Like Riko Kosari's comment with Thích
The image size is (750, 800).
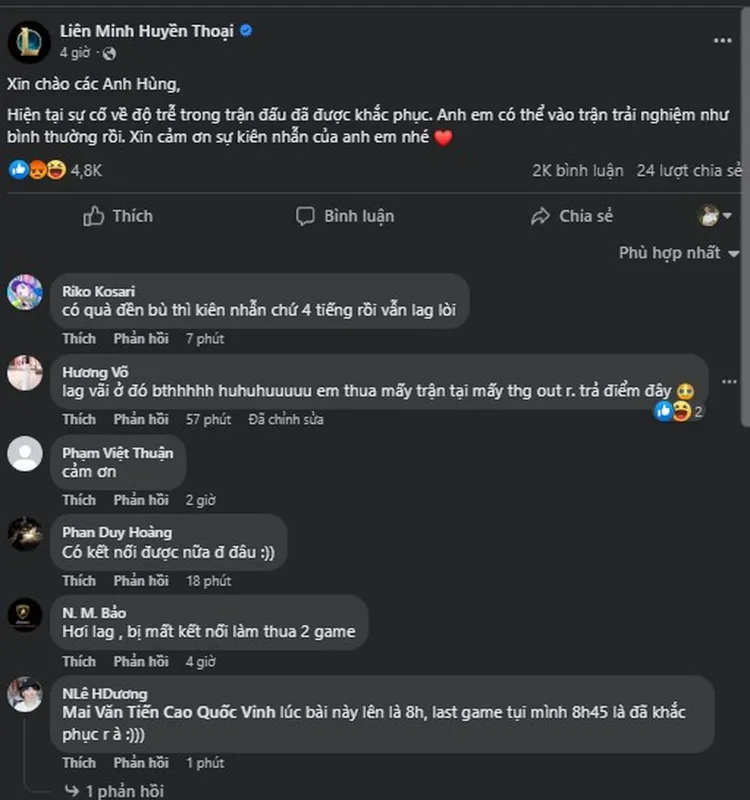pos(79,338)
